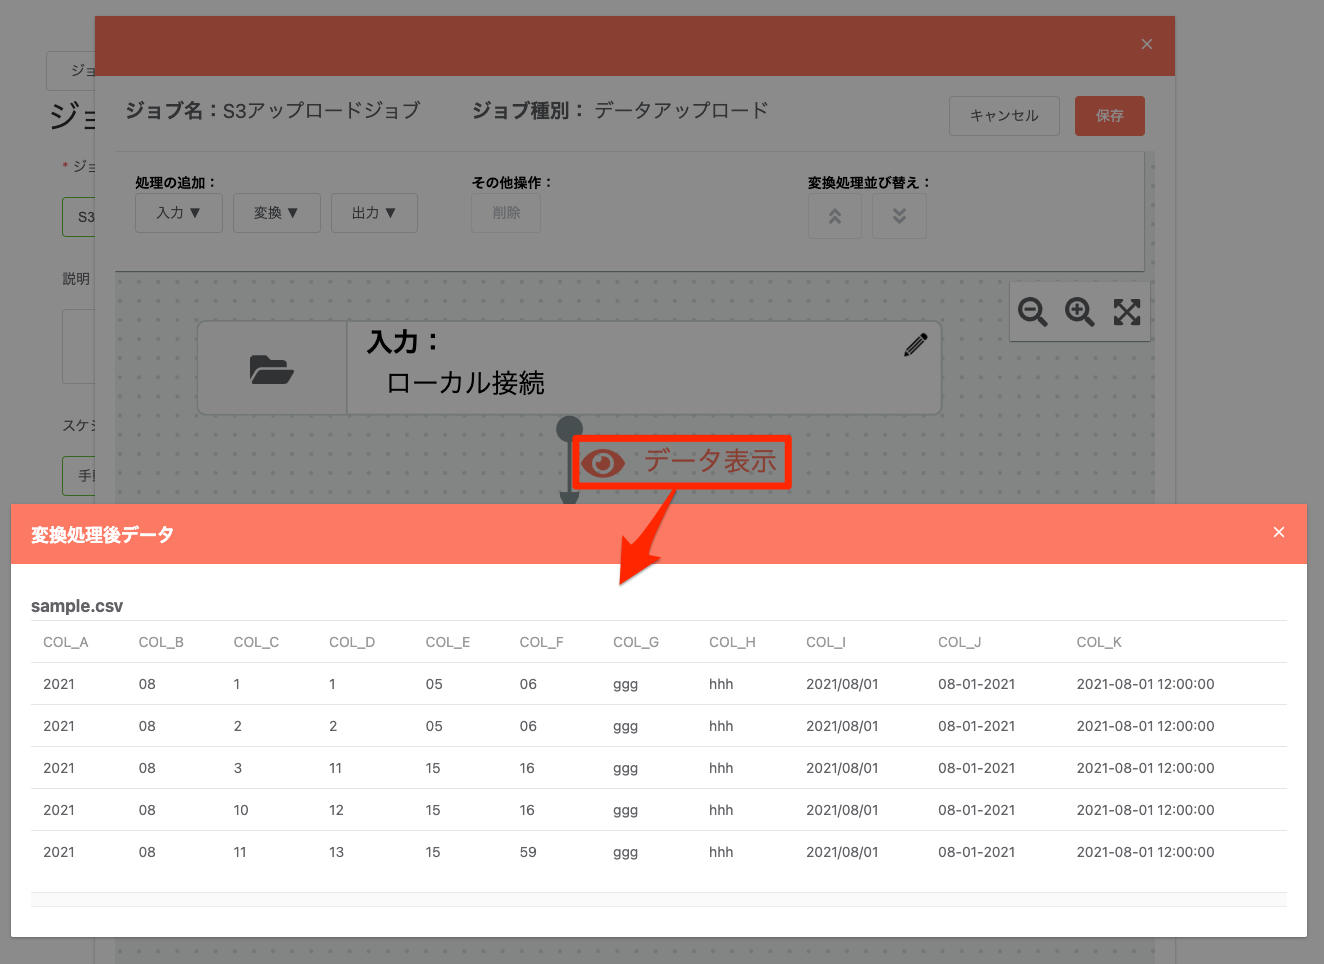Zoom in on the job flow canvas
1324x964 pixels.
pyautogui.click(x=1080, y=311)
